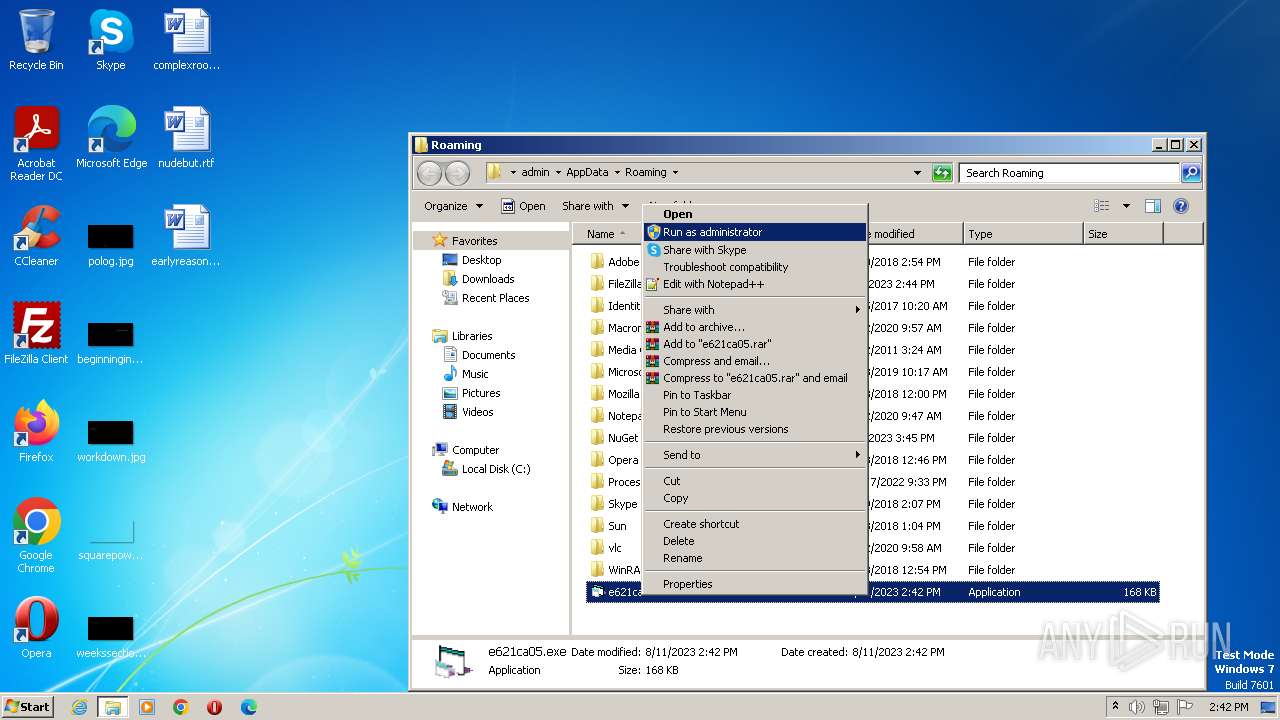Open the Start menu
The width and height of the screenshot is (1280, 720).
pyautogui.click(x=28, y=707)
